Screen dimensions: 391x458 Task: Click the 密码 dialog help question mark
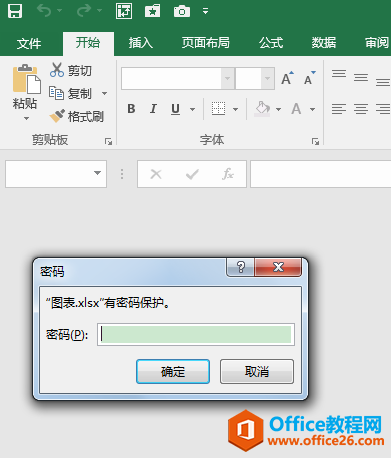[241, 267]
